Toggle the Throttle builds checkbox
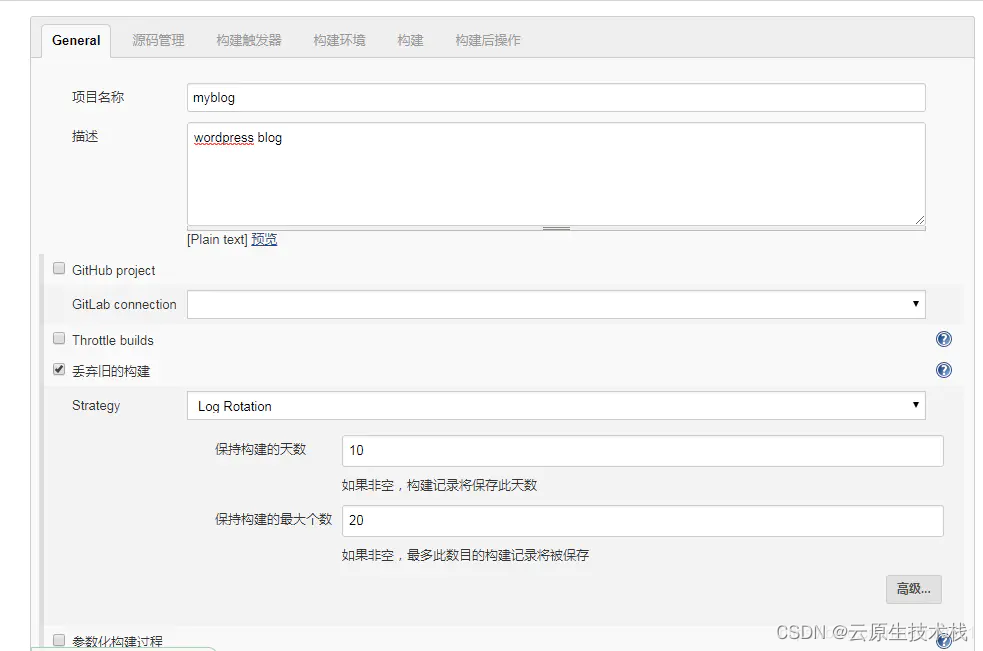 tap(59, 339)
